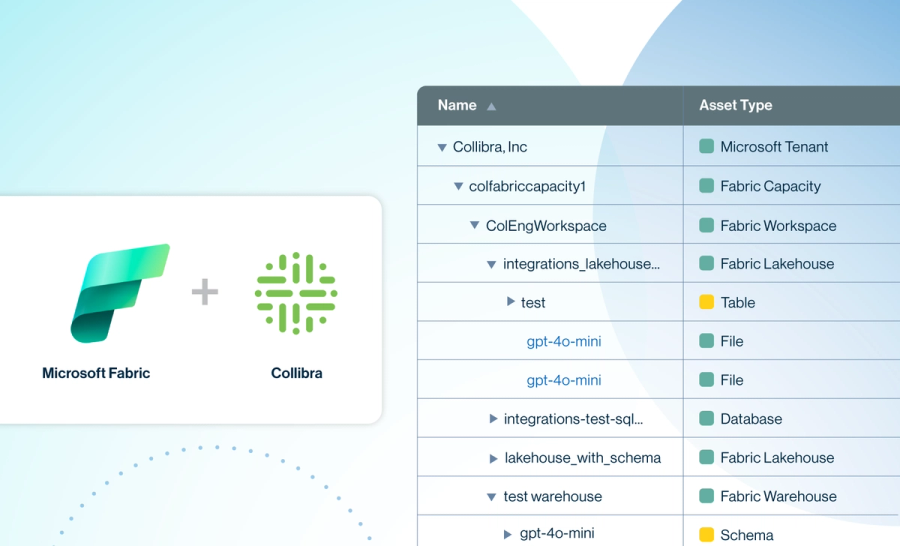
Task: Click the green icon beside Fabric Warehouse
Action: coord(707,496)
